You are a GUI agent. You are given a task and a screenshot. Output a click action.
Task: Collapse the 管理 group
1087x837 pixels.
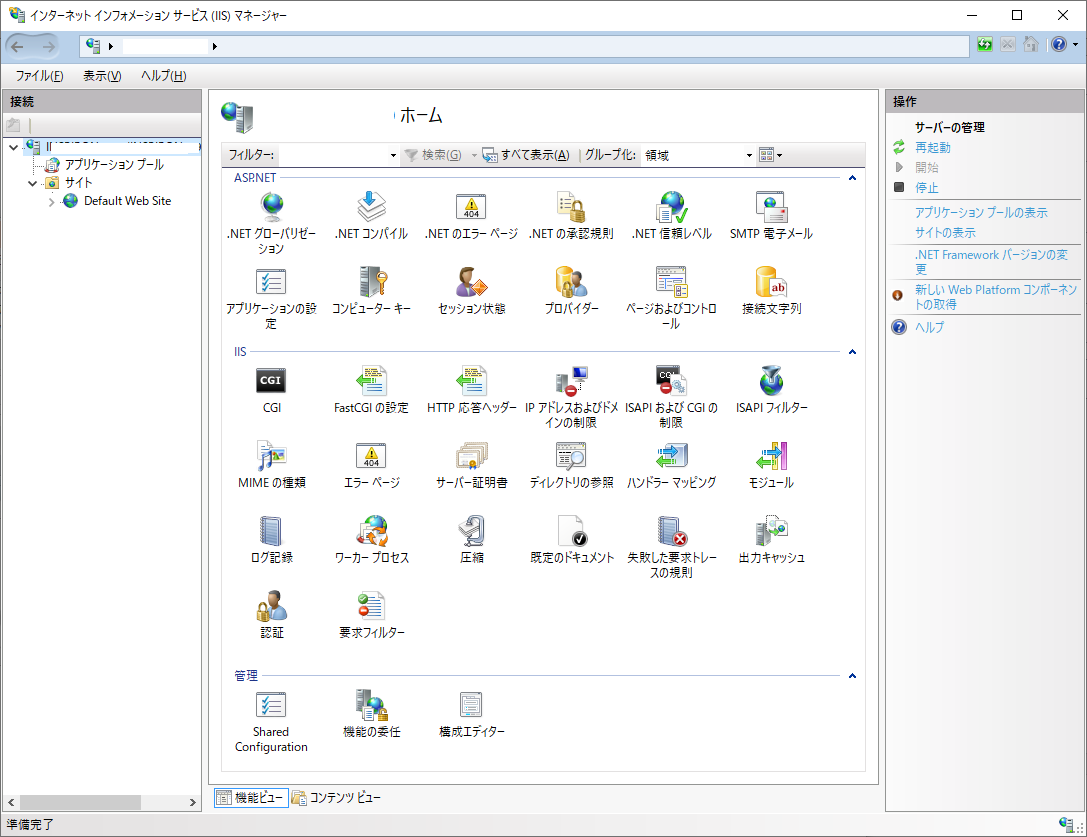coord(852,676)
